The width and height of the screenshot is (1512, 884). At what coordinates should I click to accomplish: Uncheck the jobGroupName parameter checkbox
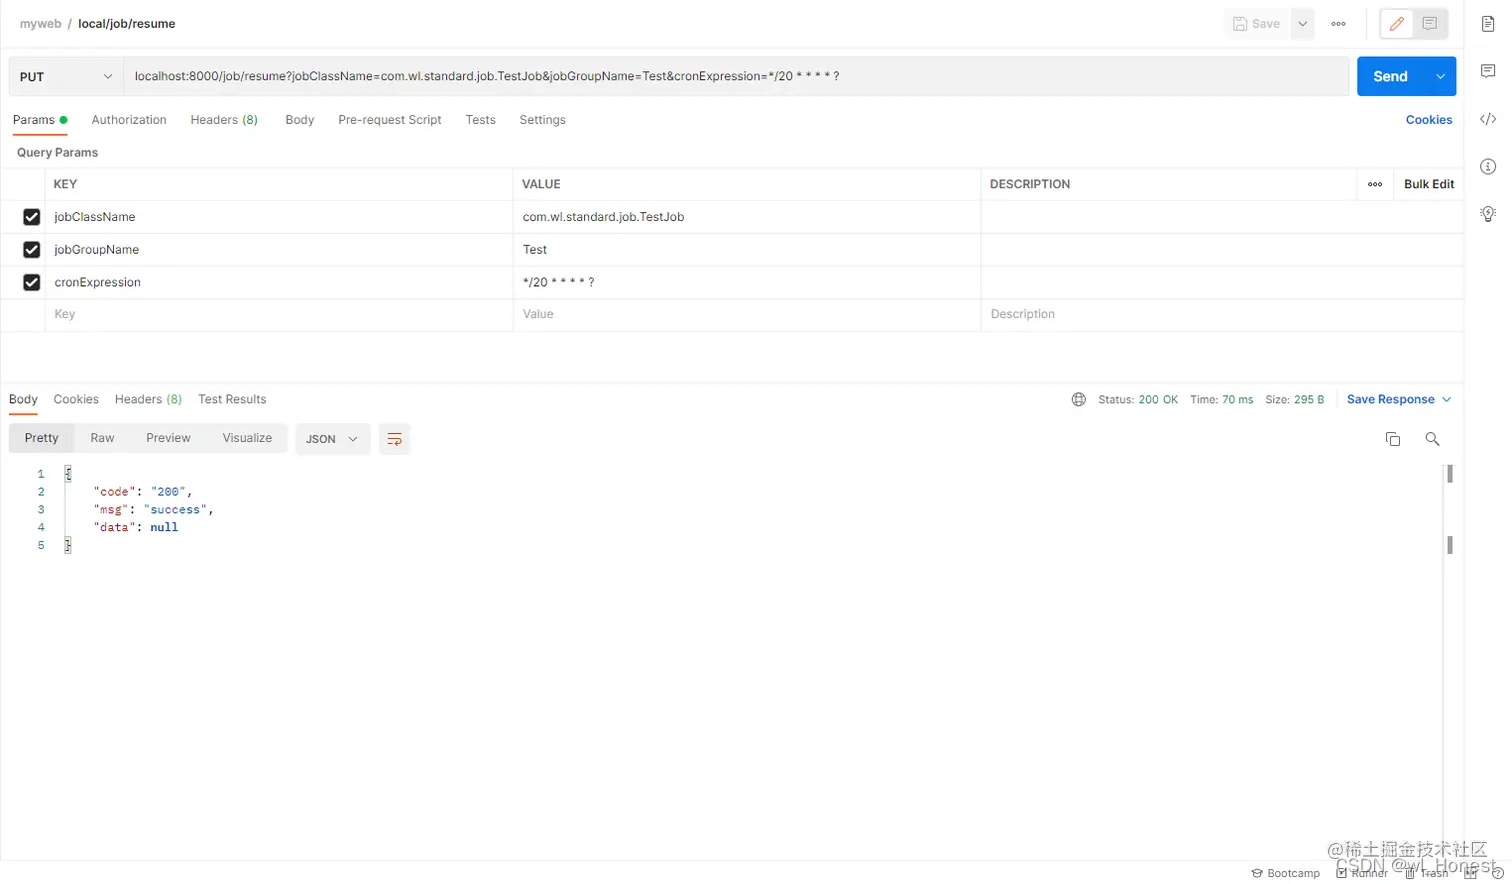pyautogui.click(x=31, y=250)
